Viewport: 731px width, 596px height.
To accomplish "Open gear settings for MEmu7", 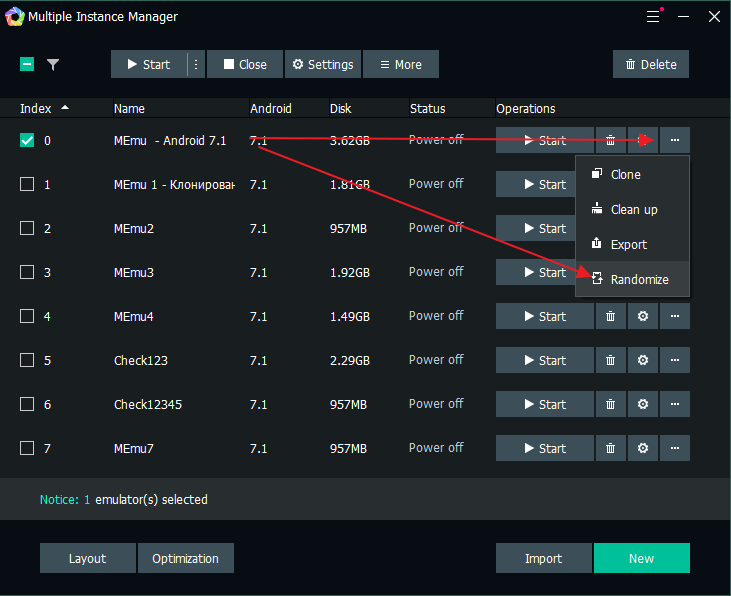I will coord(643,448).
